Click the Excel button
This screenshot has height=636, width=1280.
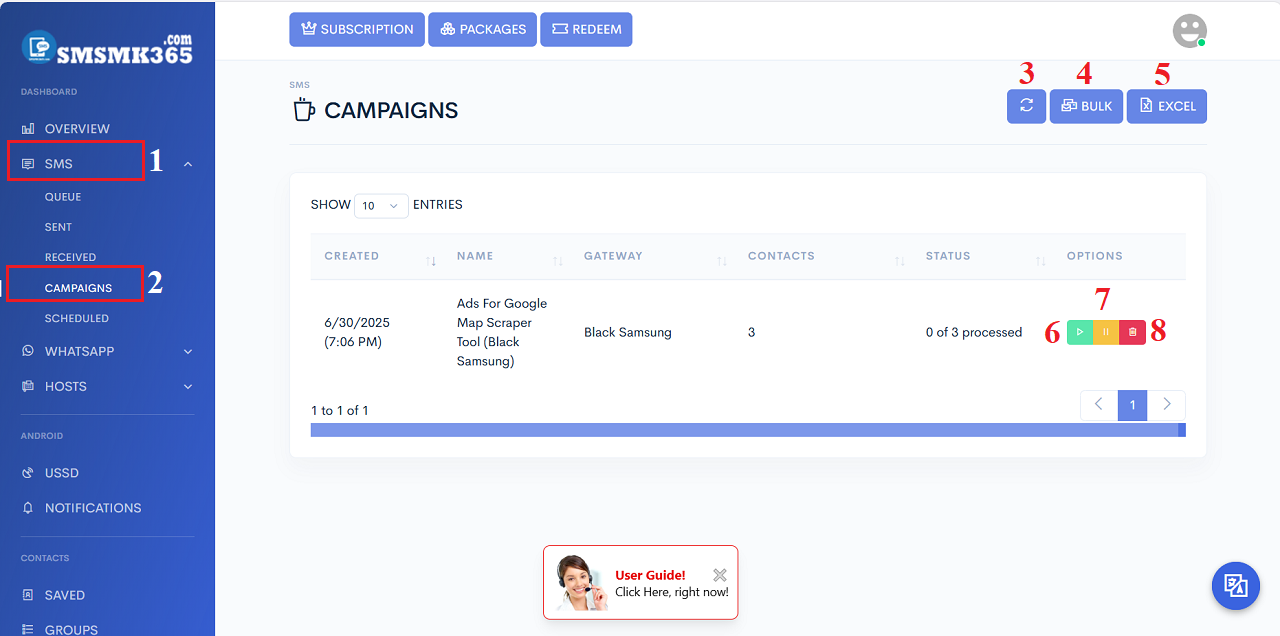1167,106
